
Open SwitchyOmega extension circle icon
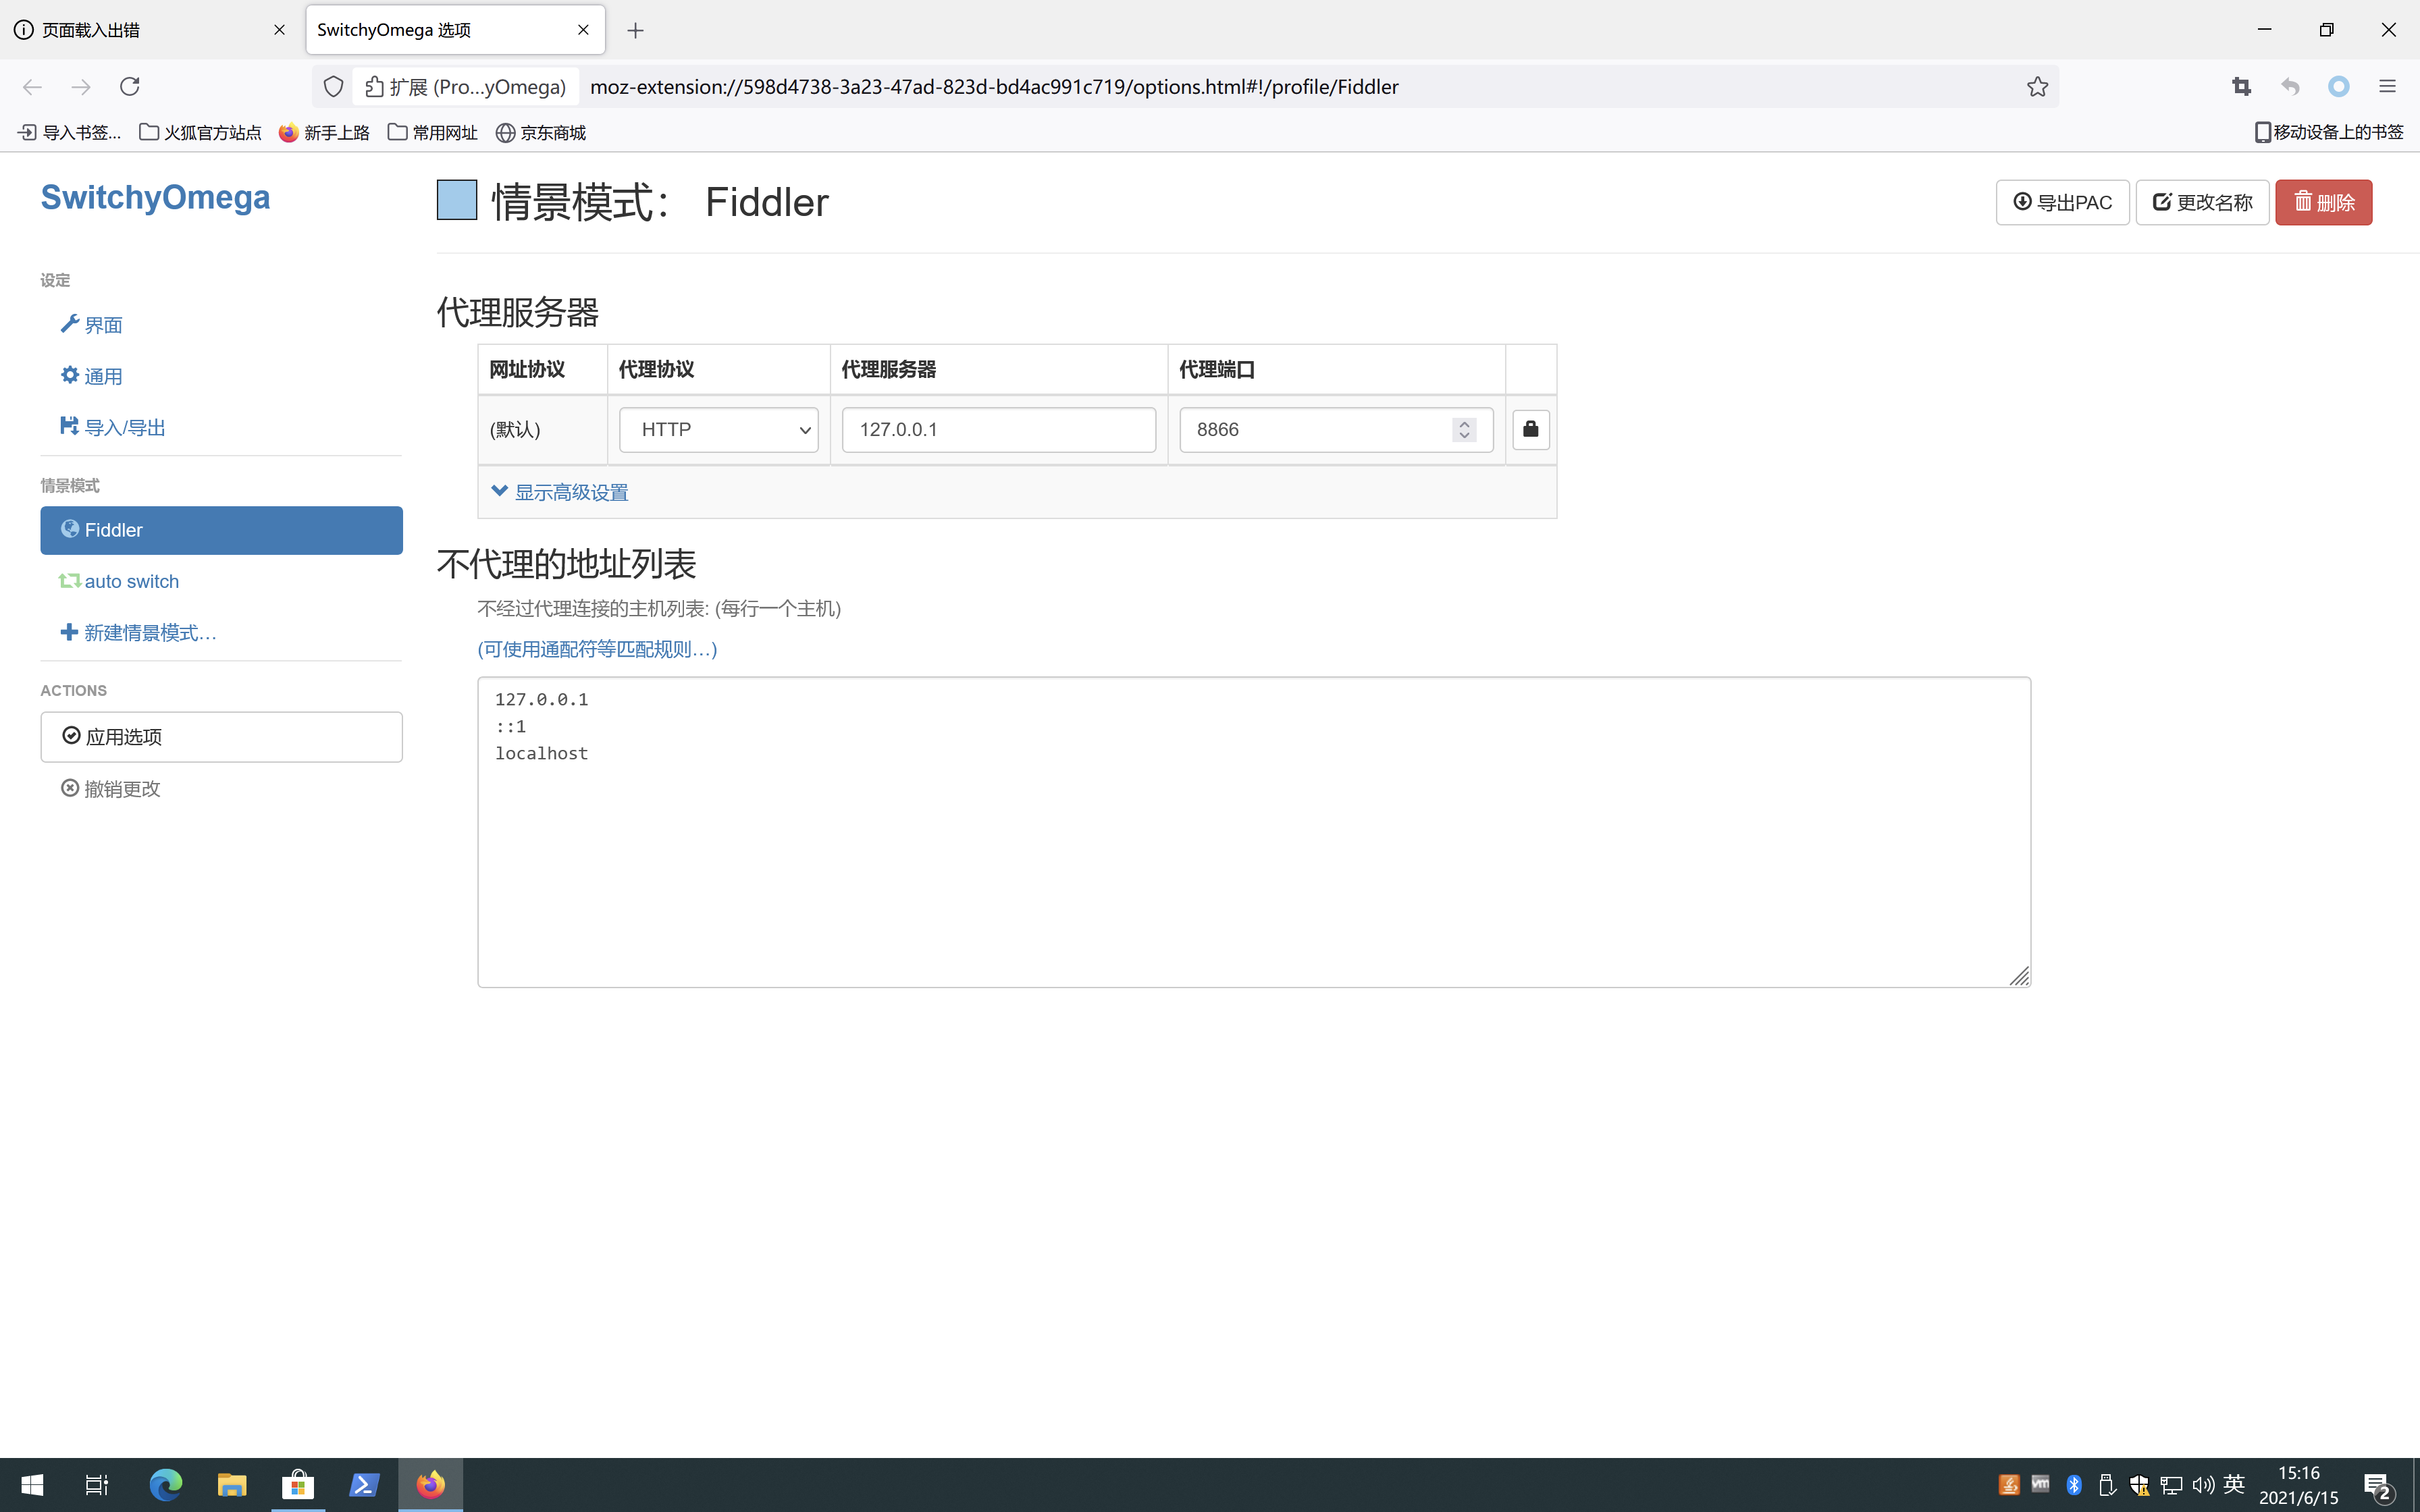[x=2338, y=87]
